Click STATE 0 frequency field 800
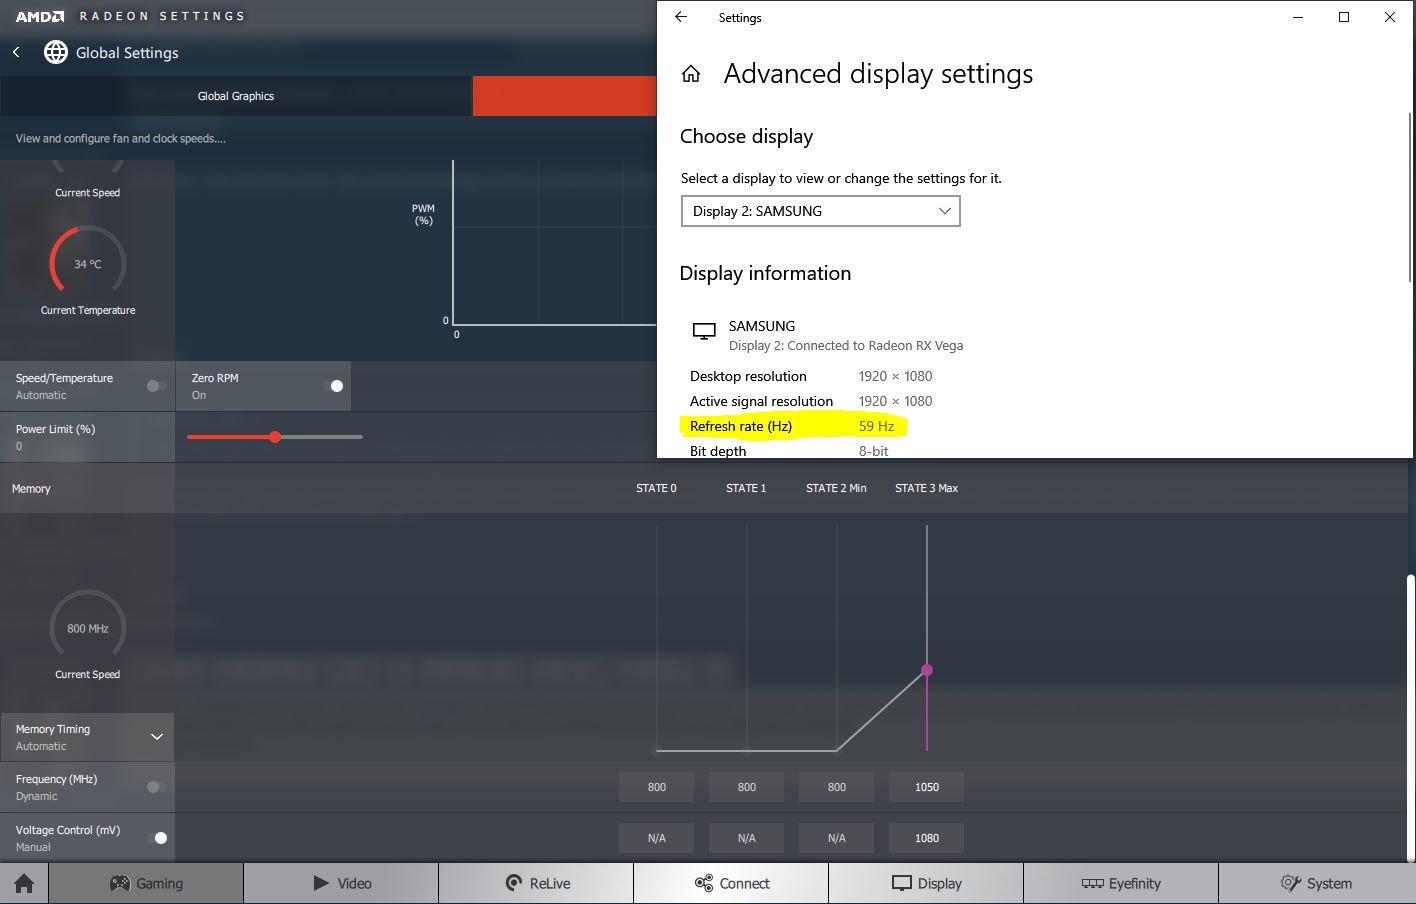Viewport: 1416px width, 904px height. pyautogui.click(x=657, y=787)
